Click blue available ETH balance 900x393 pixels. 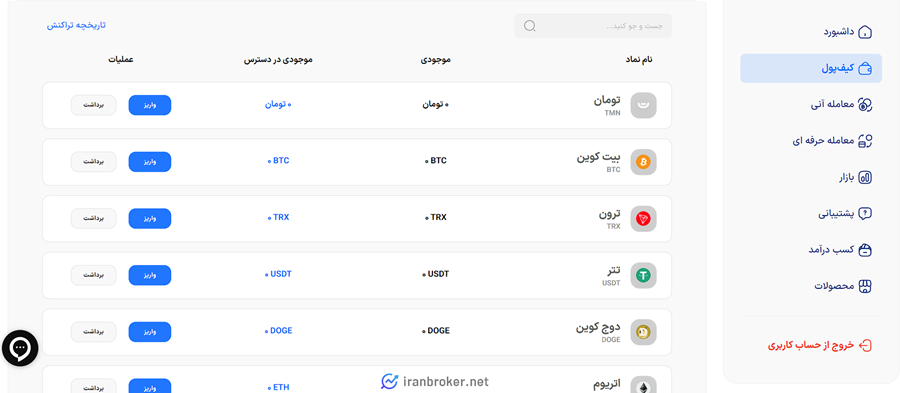coord(278,387)
